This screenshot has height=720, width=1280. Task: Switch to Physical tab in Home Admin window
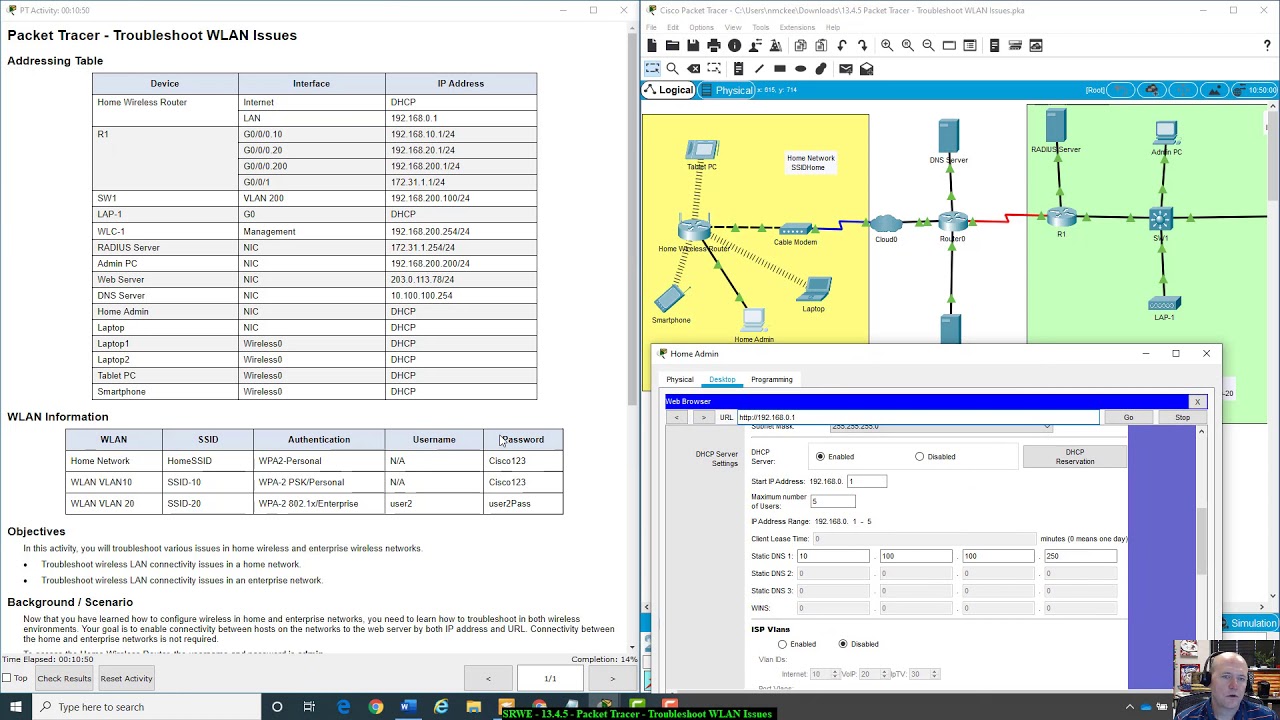point(680,379)
